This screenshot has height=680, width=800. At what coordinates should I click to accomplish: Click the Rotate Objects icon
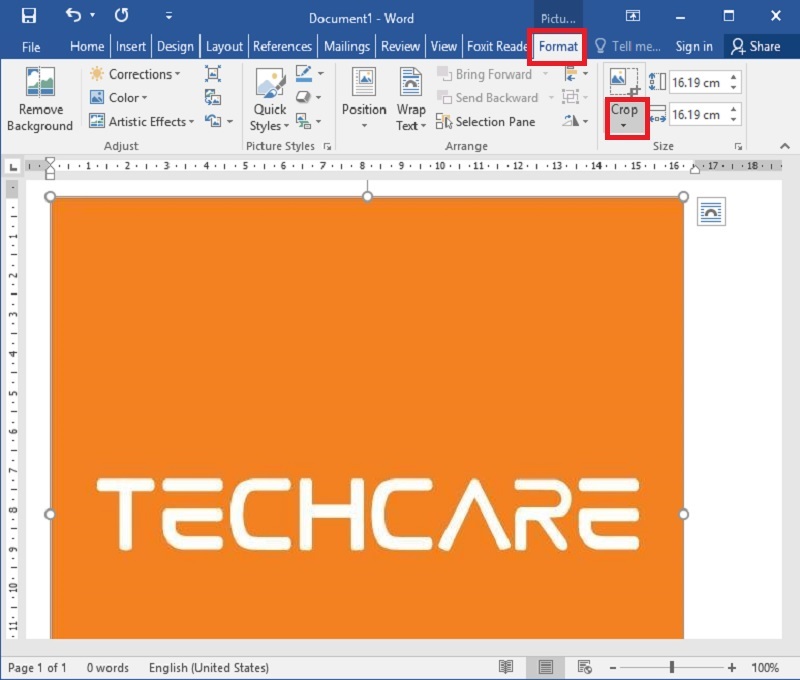[x=569, y=121]
